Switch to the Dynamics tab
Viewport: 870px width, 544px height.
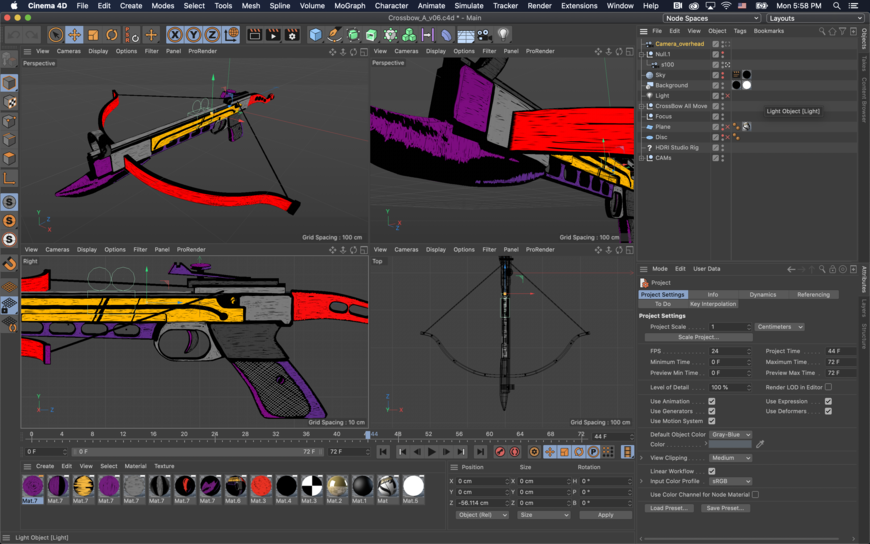tap(762, 294)
